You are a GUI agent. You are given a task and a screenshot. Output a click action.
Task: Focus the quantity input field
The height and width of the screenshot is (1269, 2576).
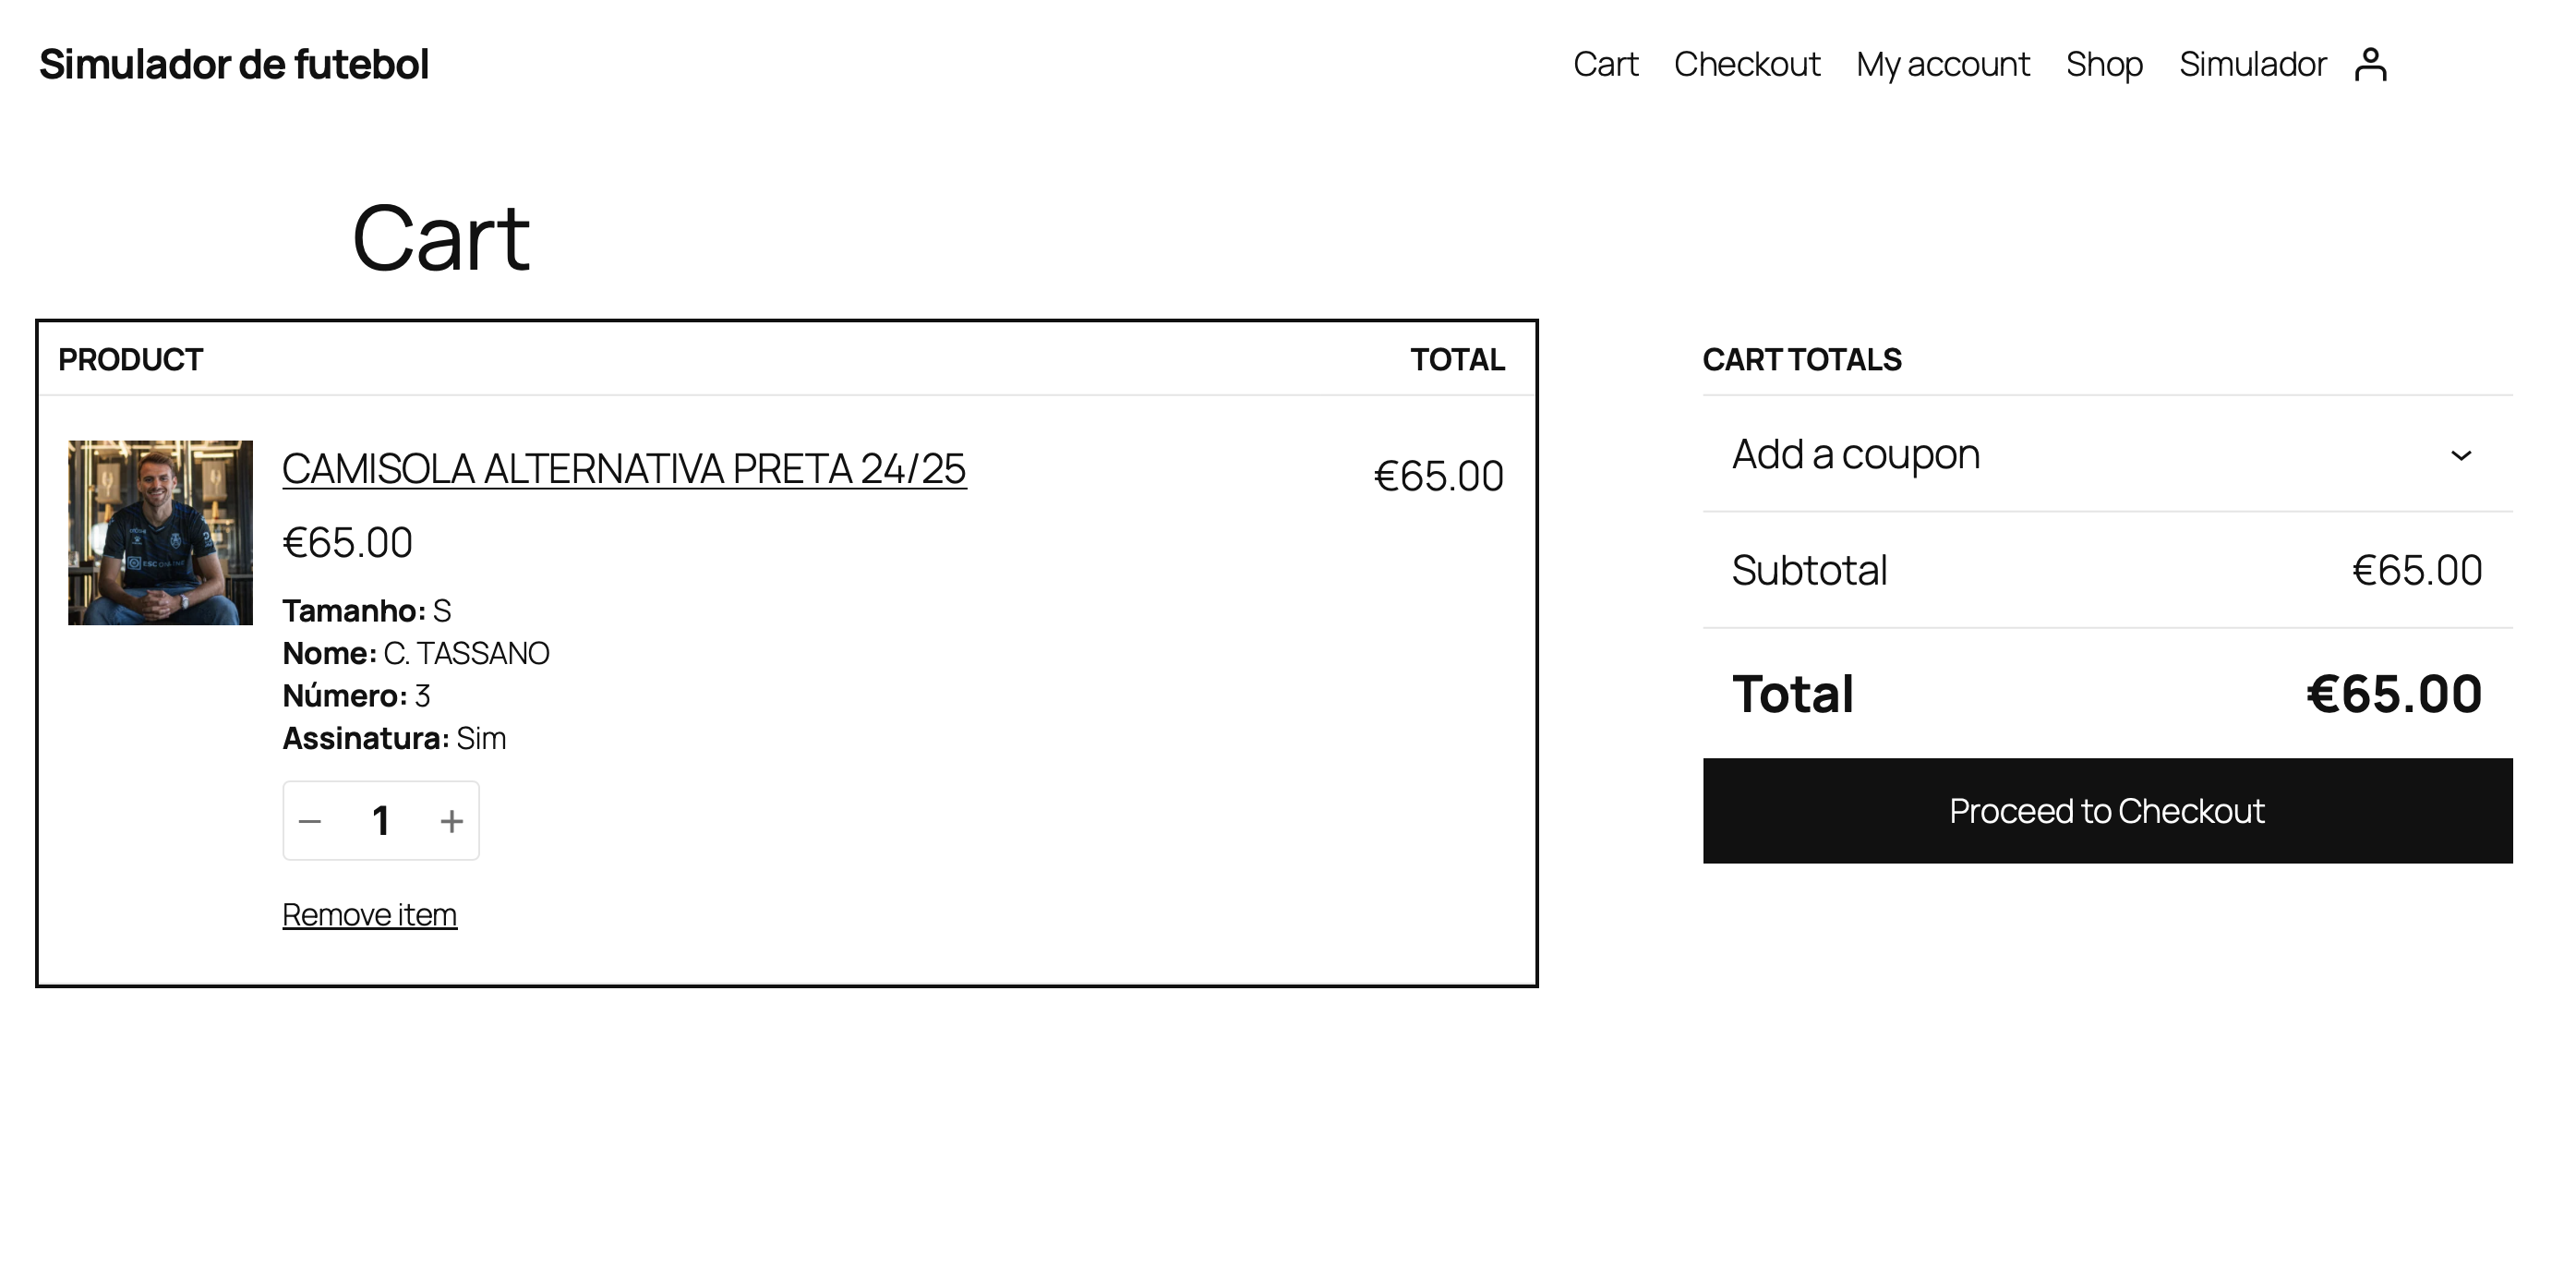click(381, 821)
